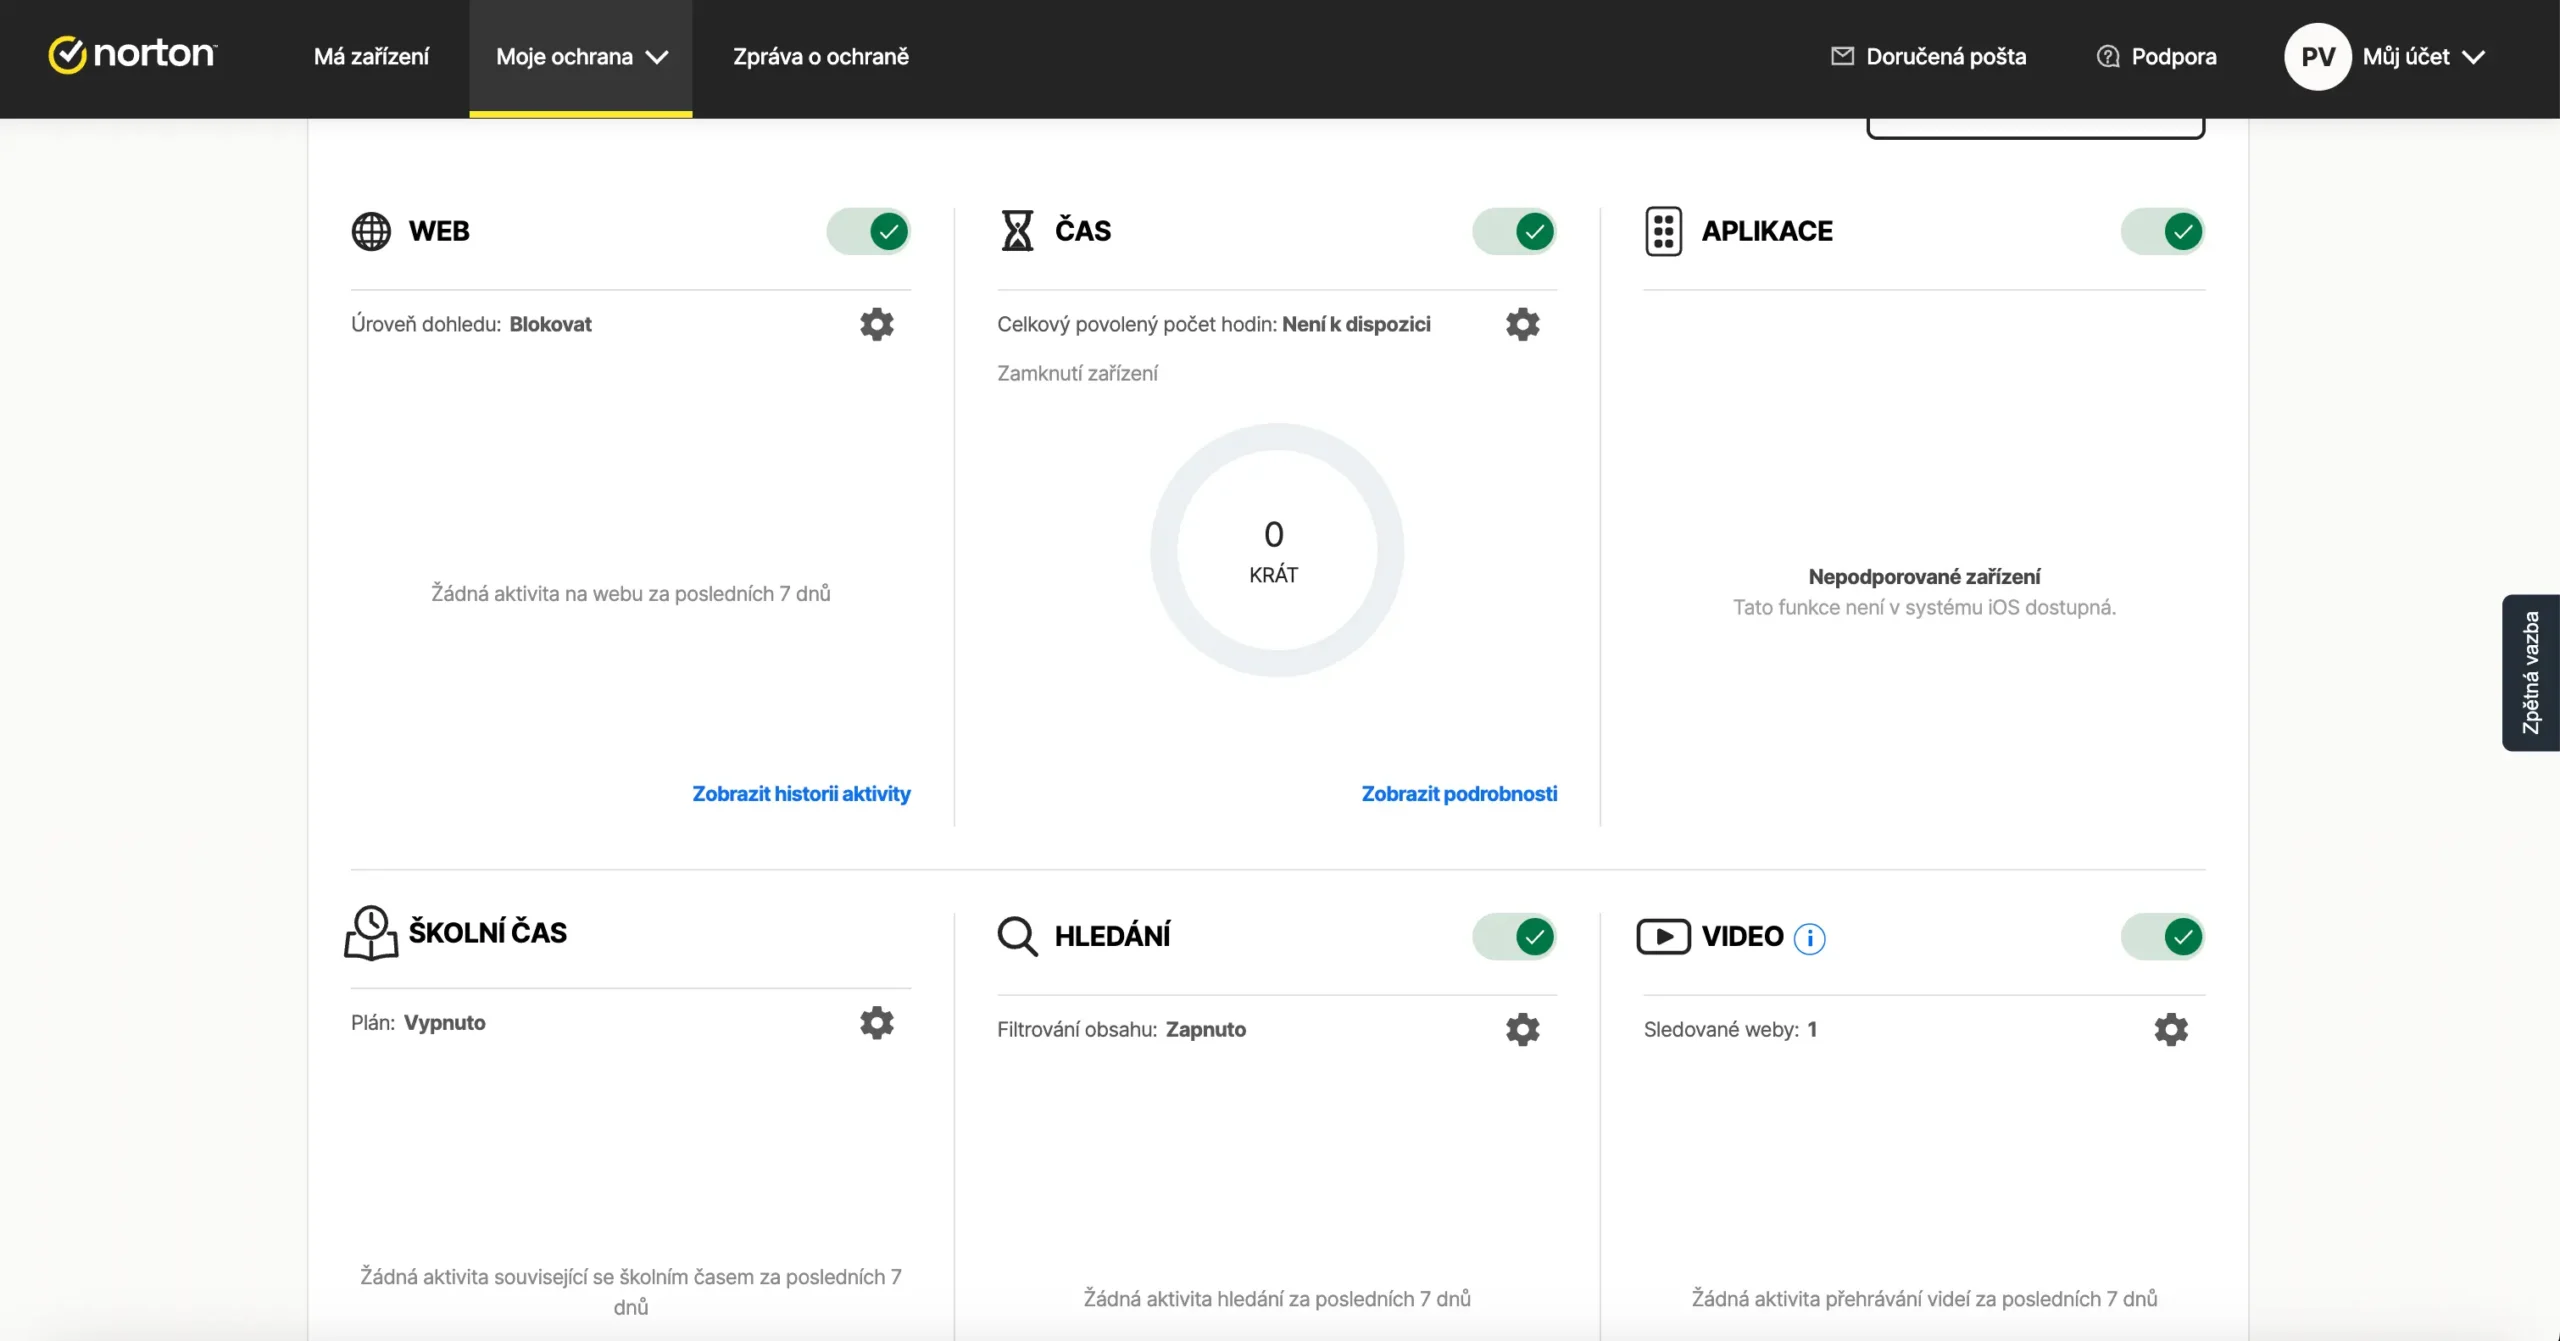Viewport: 2560px width, 1341px height.
Task: Click the PV account avatar
Action: [2317, 57]
